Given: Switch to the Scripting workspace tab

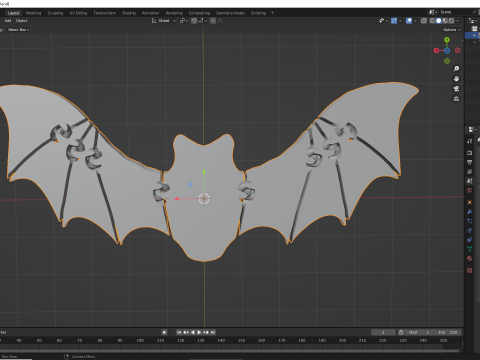Looking at the screenshot, I should click(x=258, y=13).
